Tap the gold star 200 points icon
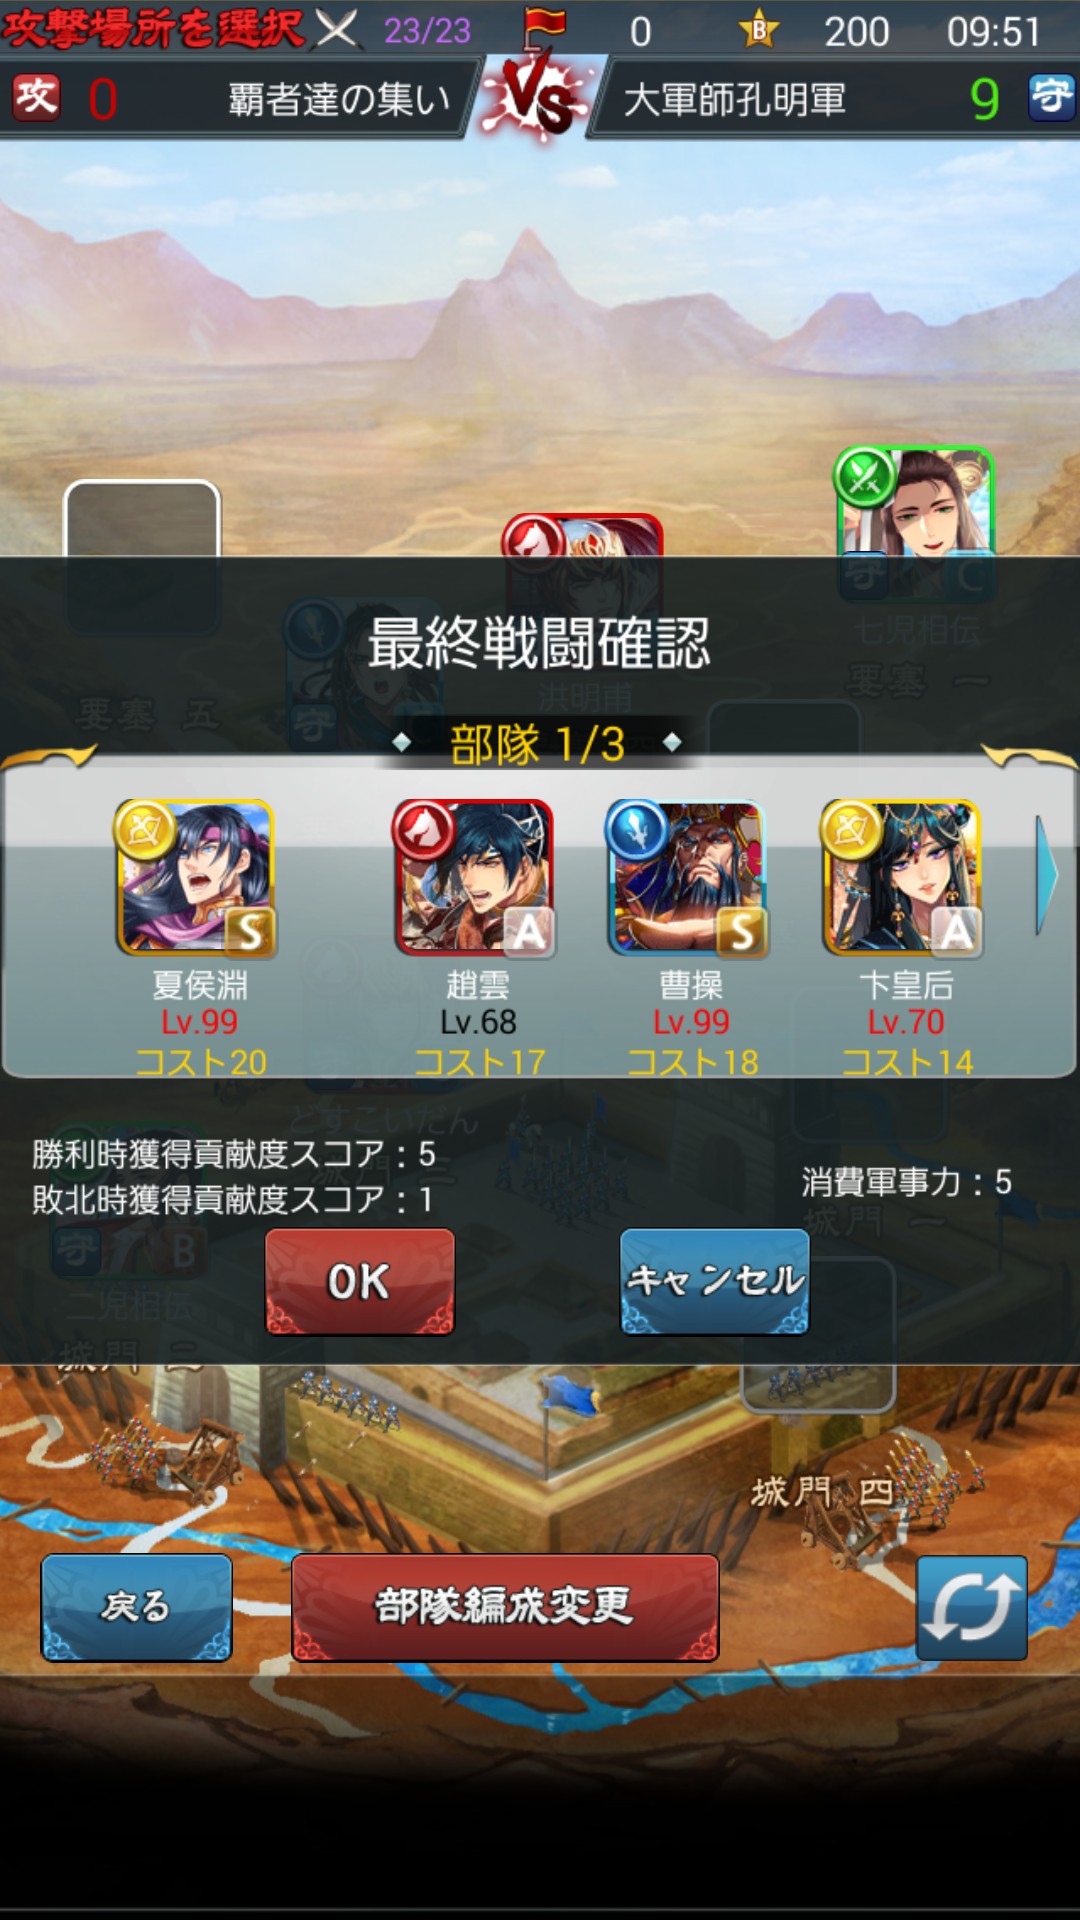This screenshot has width=1080, height=1920. tap(760, 30)
